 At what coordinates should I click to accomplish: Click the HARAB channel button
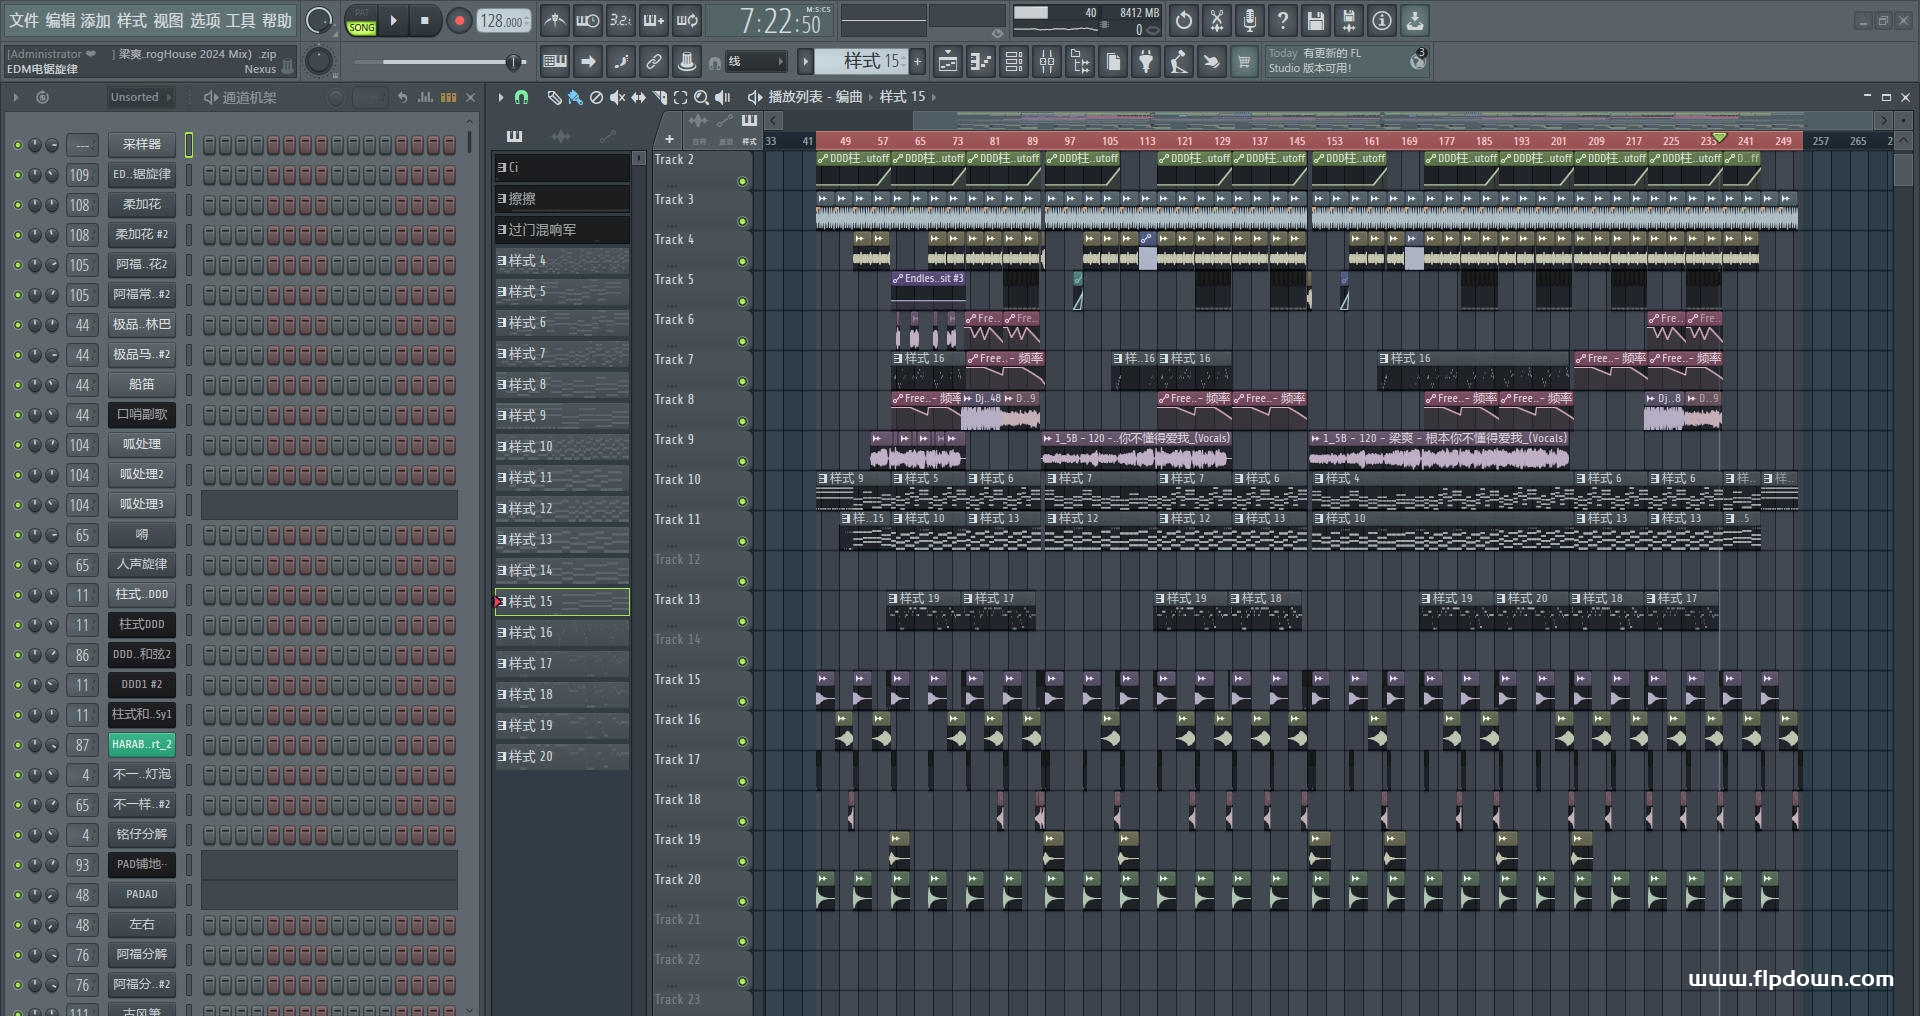click(142, 744)
